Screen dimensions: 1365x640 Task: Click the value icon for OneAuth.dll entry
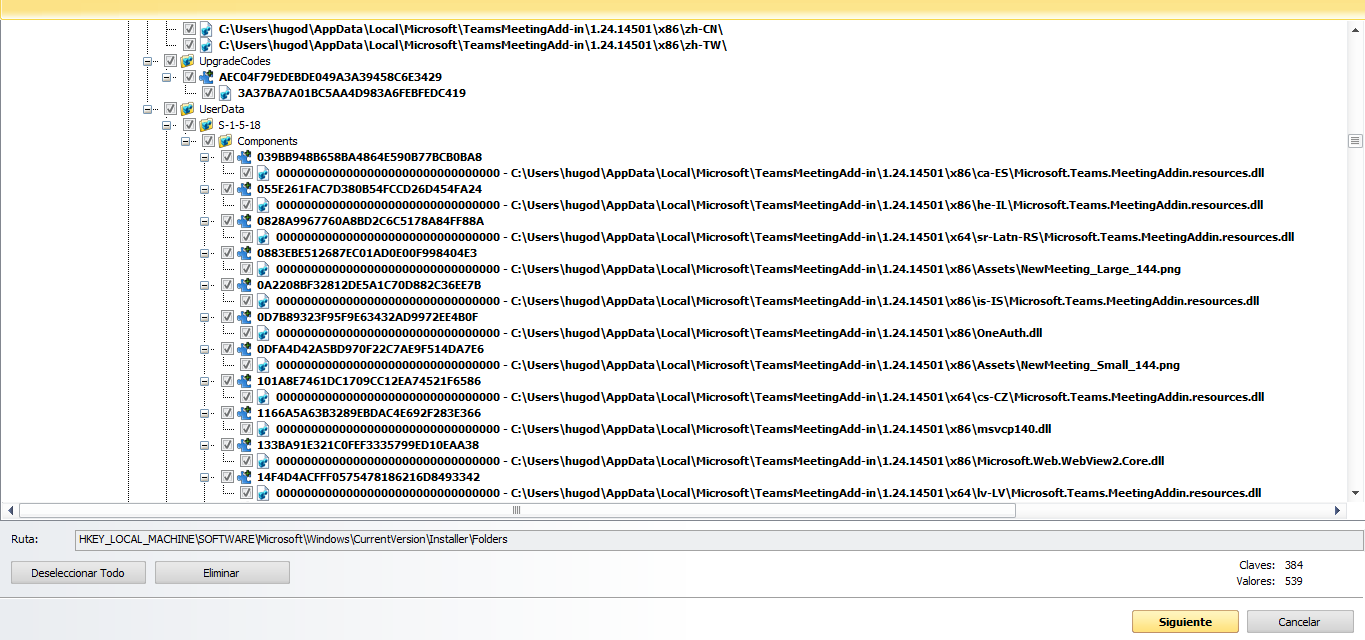263,333
